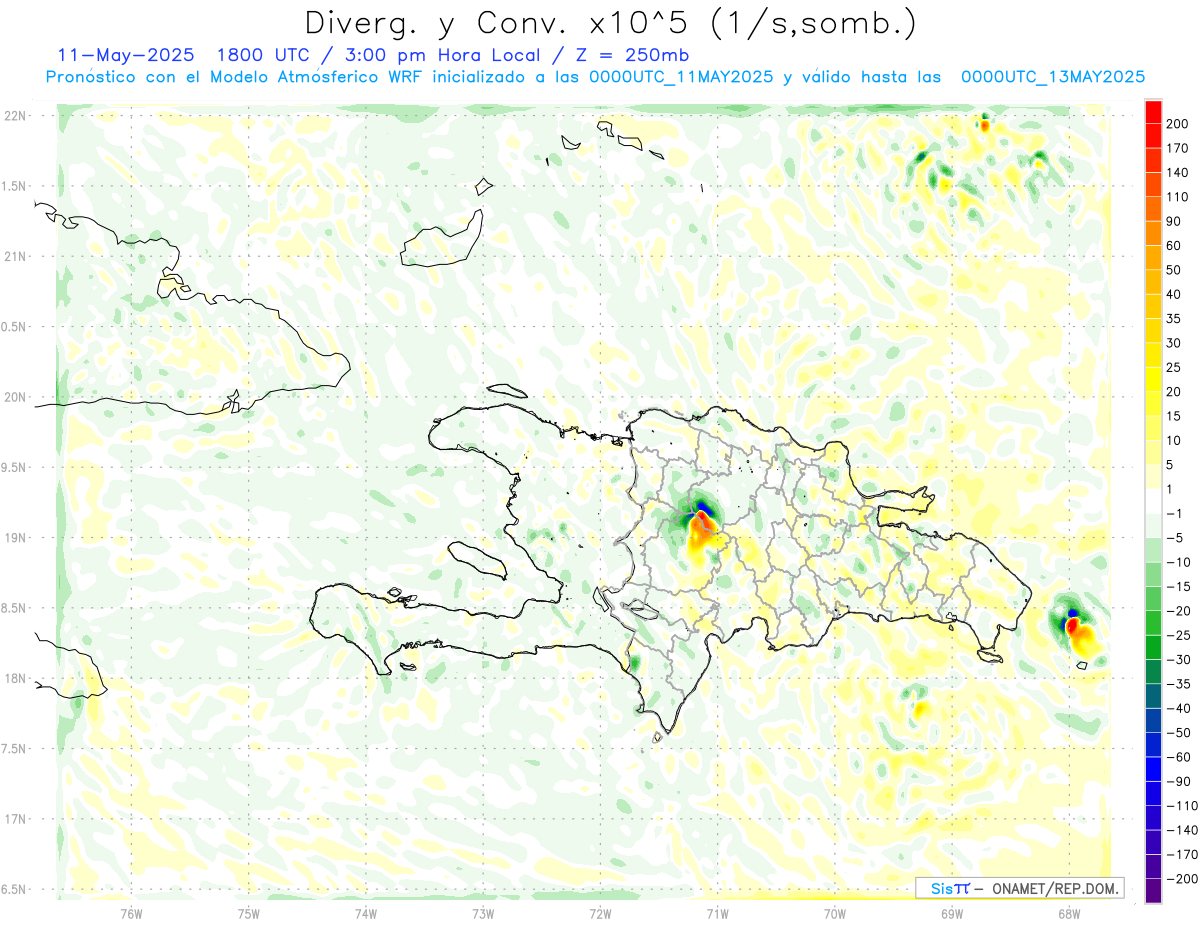
Task: Click the colorbar value 170
Action: tap(1178, 148)
